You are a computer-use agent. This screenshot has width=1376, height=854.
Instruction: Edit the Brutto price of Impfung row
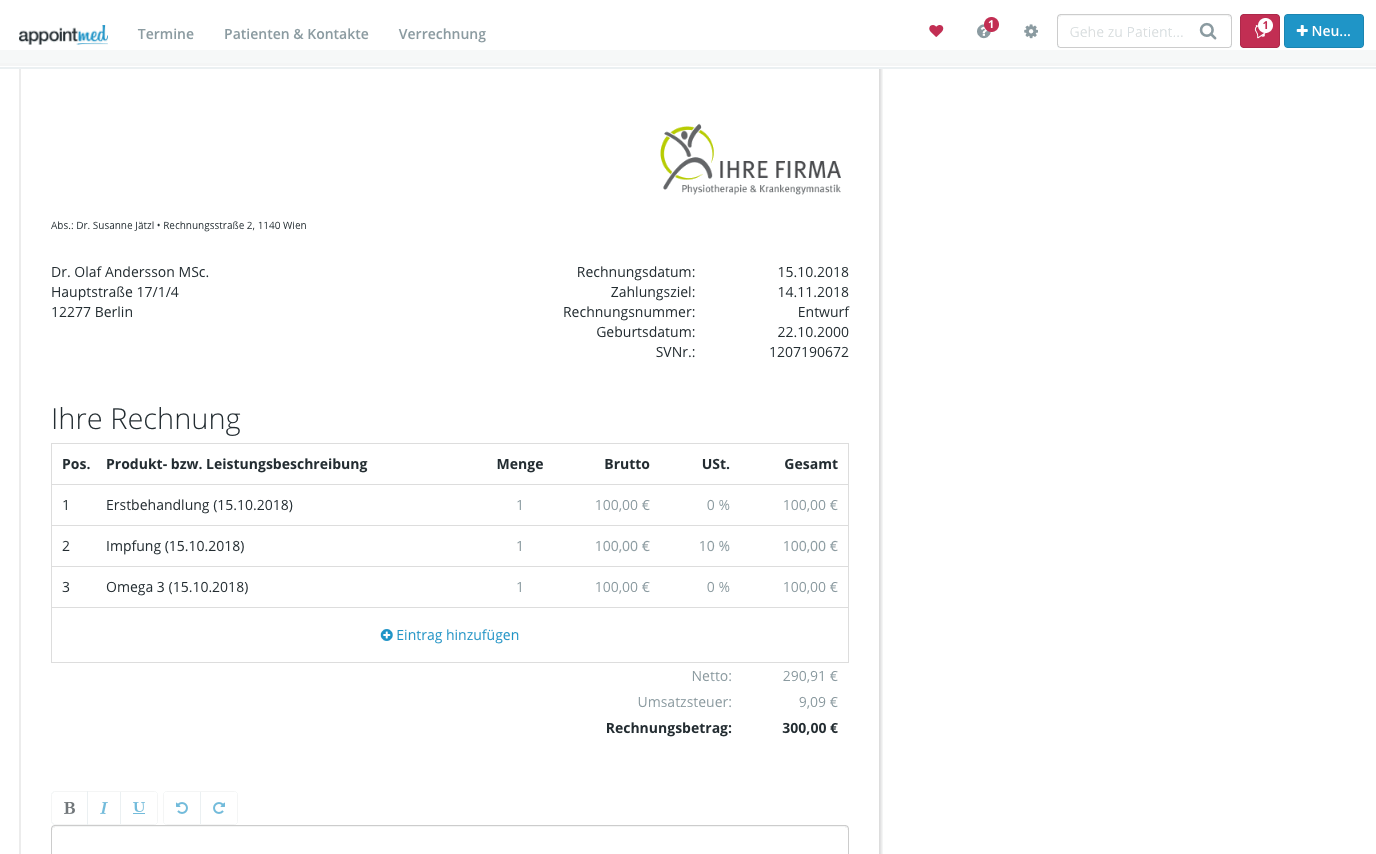tap(622, 546)
